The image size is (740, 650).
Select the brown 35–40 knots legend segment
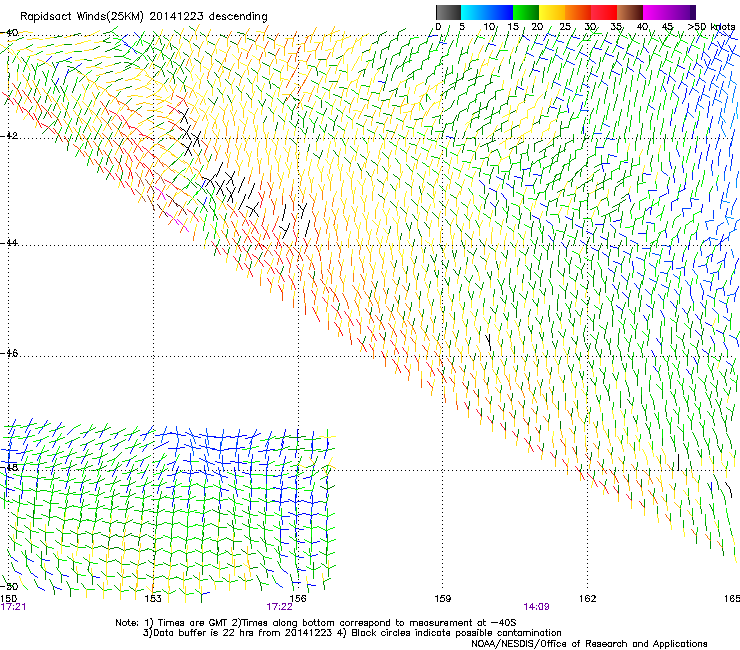point(630,12)
